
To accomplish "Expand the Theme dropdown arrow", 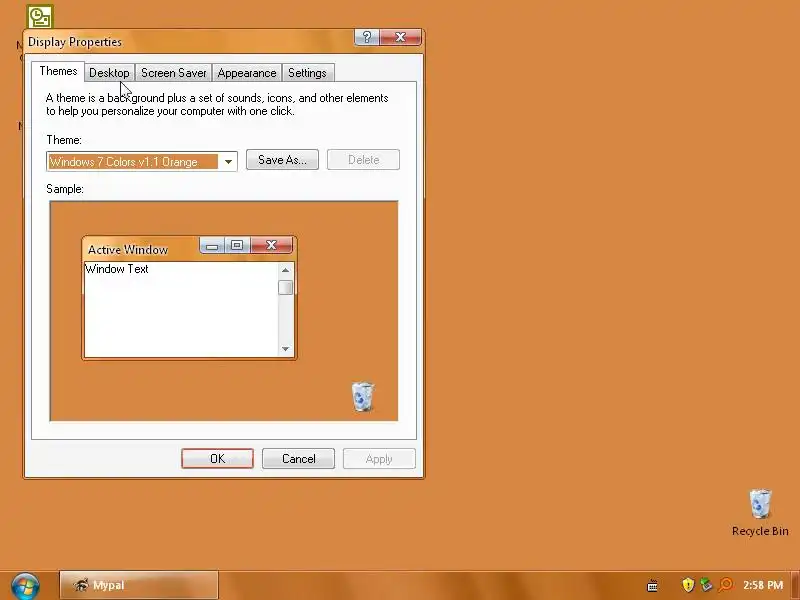I will point(228,162).
